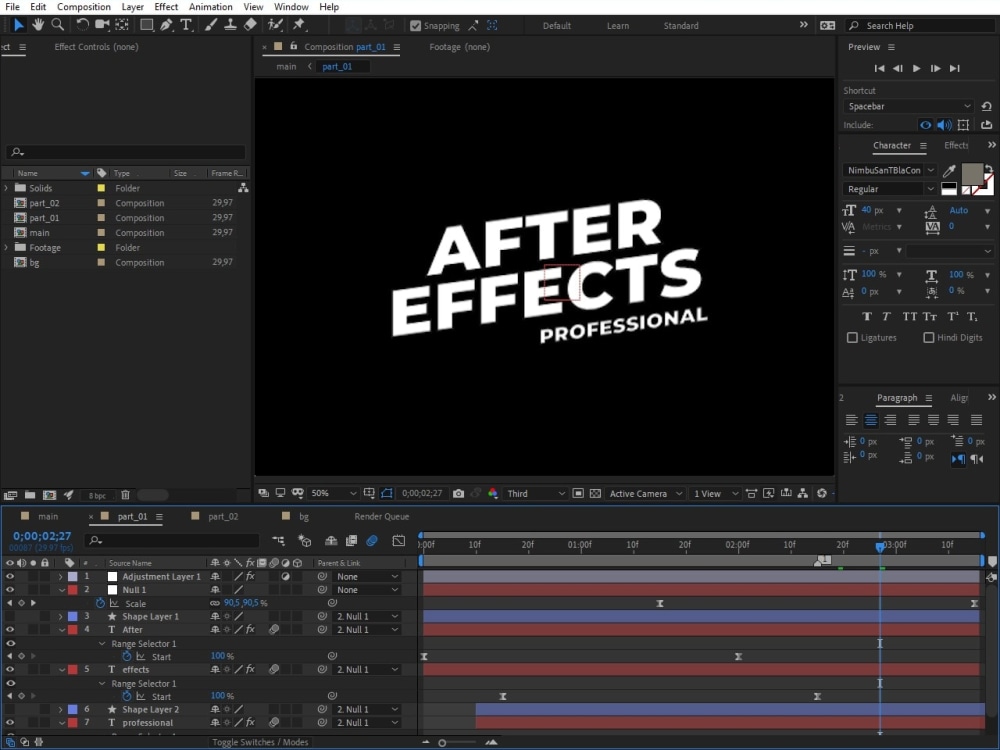Image resolution: width=1000 pixels, height=750 pixels.
Task: Select the Horizontal Type tool
Action: tap(186, 25)
